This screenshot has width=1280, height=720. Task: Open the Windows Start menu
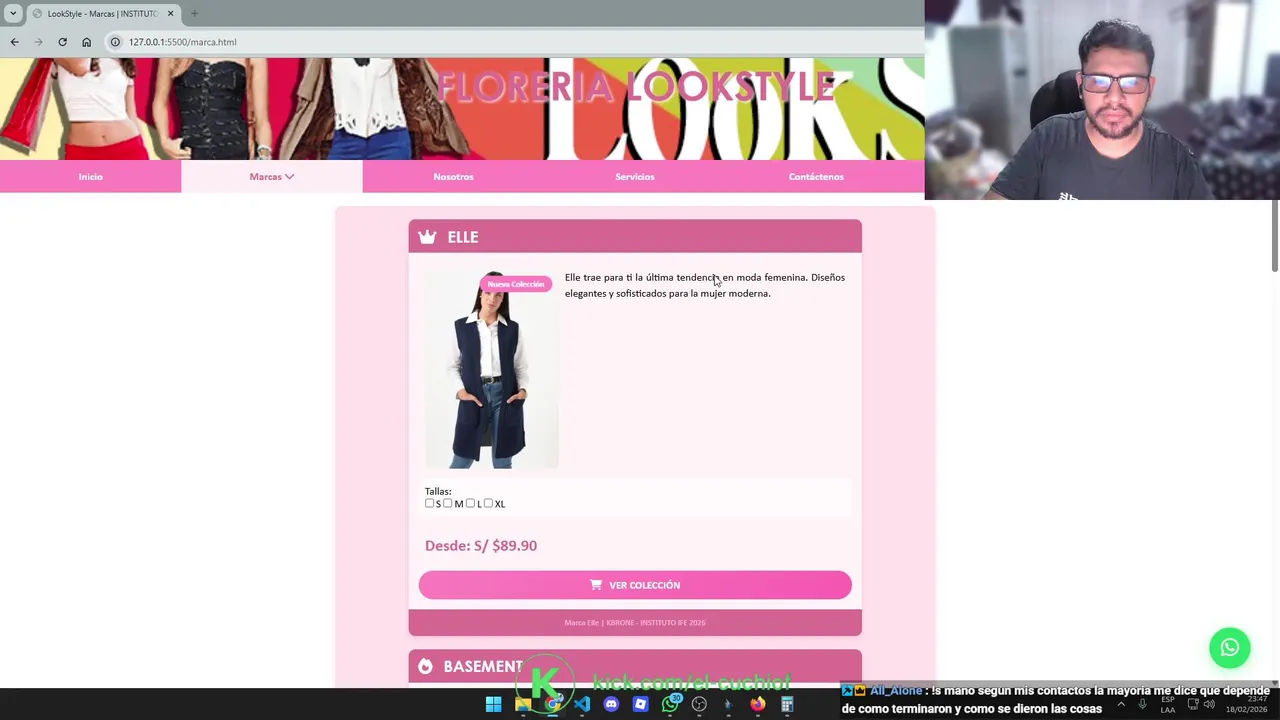click(x=493, y=704)
